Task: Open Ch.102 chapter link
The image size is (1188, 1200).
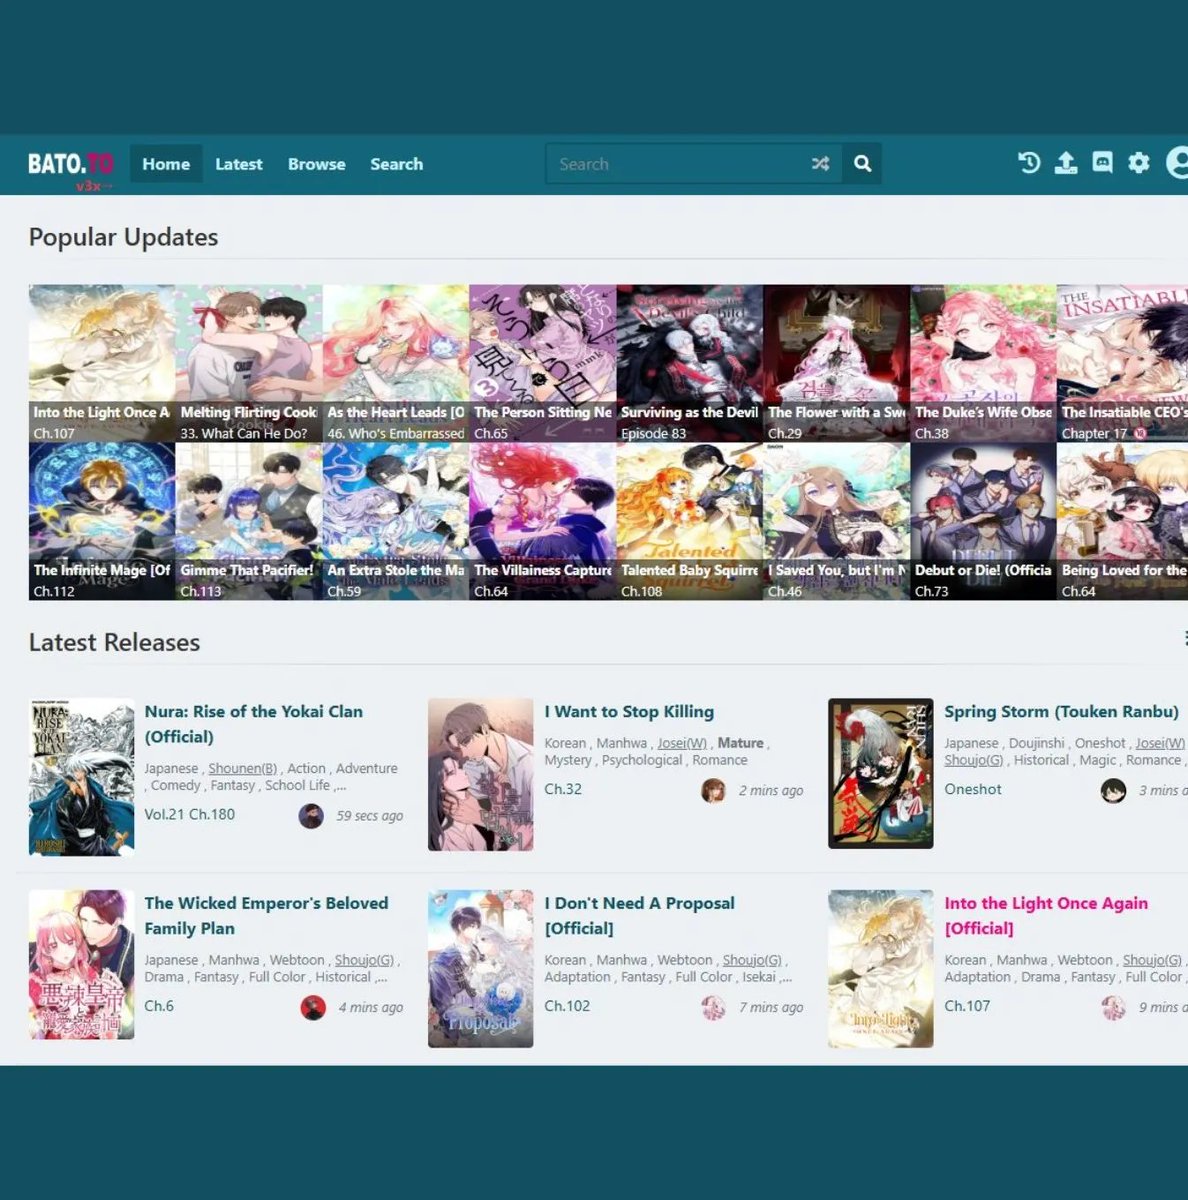Action: tap(567, 1006)
